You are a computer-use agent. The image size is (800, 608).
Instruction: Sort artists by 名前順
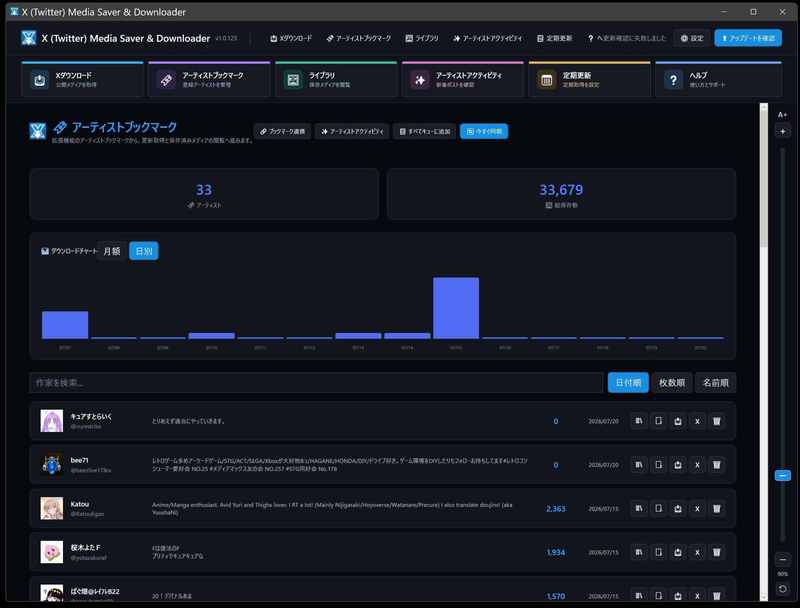point(716,383)
